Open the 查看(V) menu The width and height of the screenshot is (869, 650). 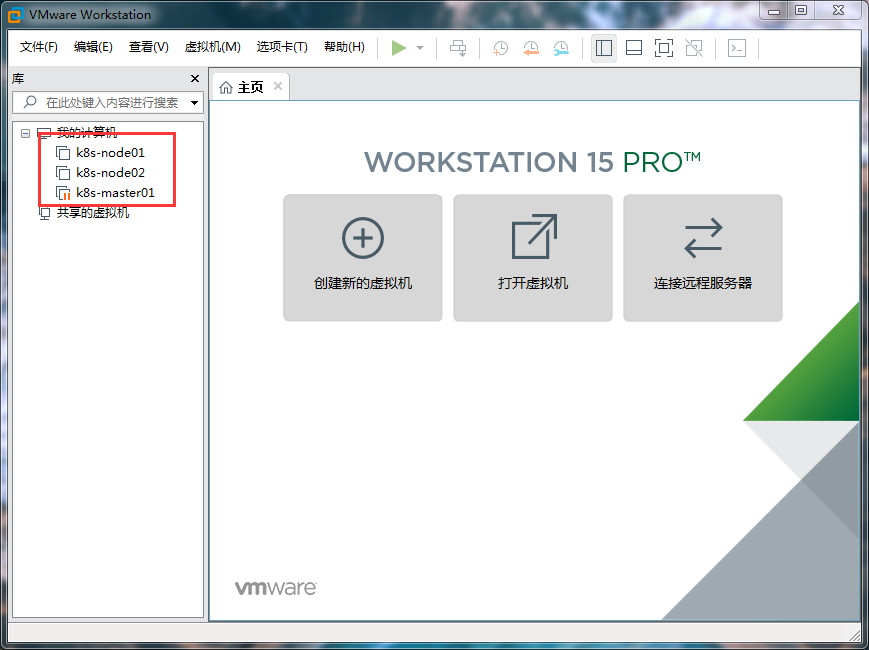pyautogui.click(x=149, y=47)
